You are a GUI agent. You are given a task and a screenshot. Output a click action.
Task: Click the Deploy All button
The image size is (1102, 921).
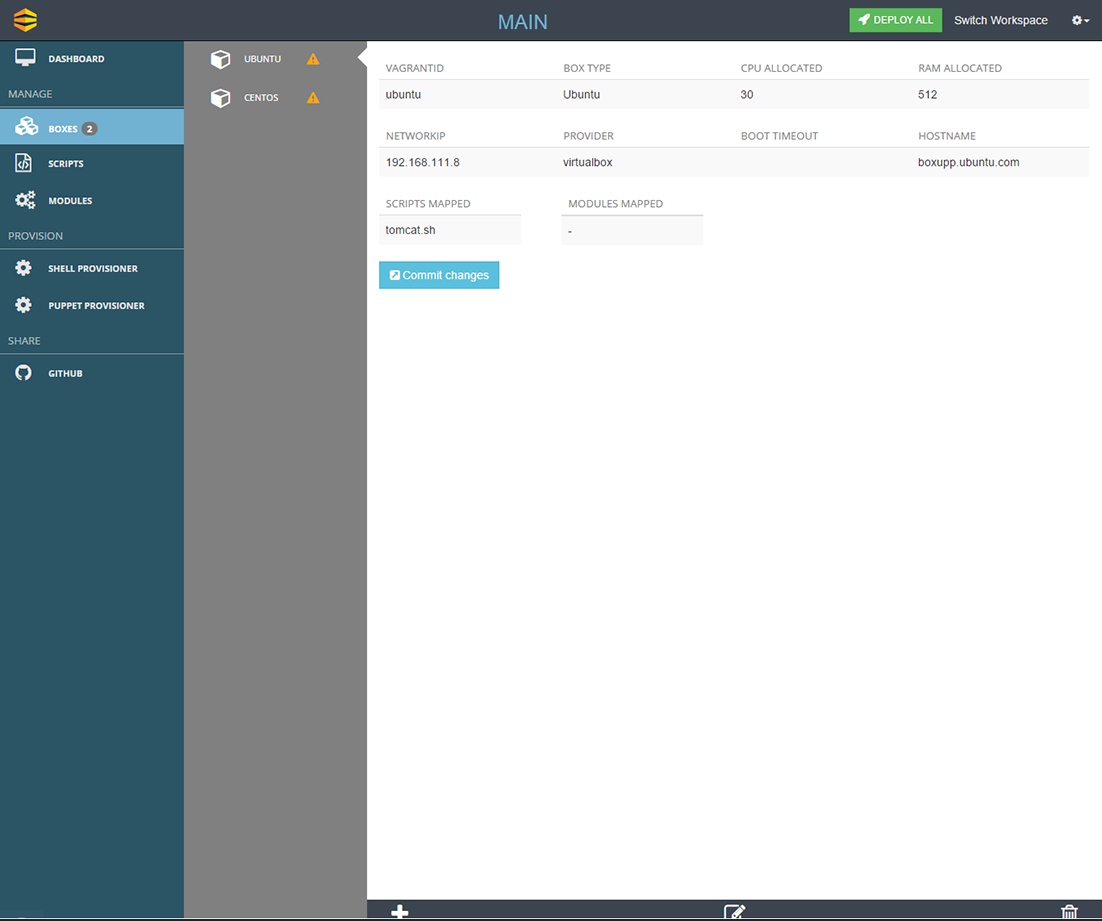click(x=895, y=19)
